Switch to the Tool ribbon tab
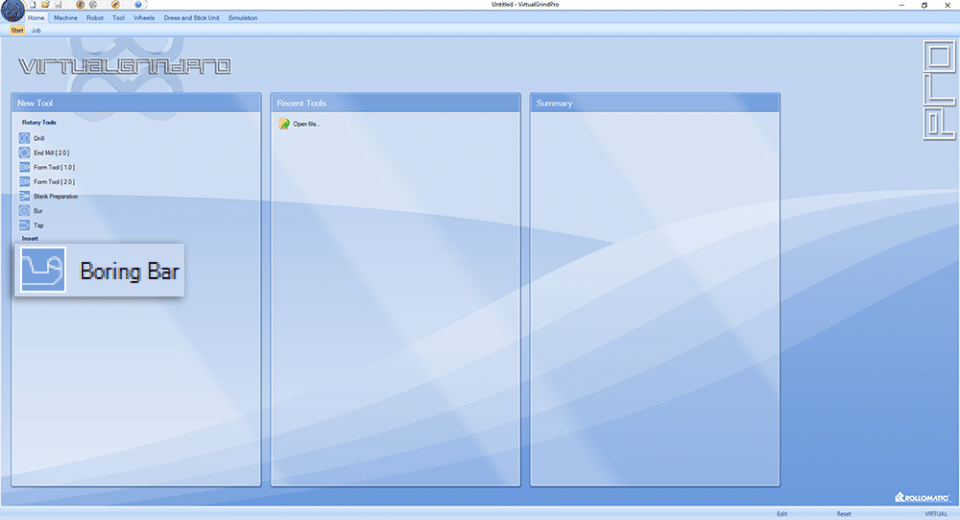Viewport: 960px width, 520px height. pos(118,18)
